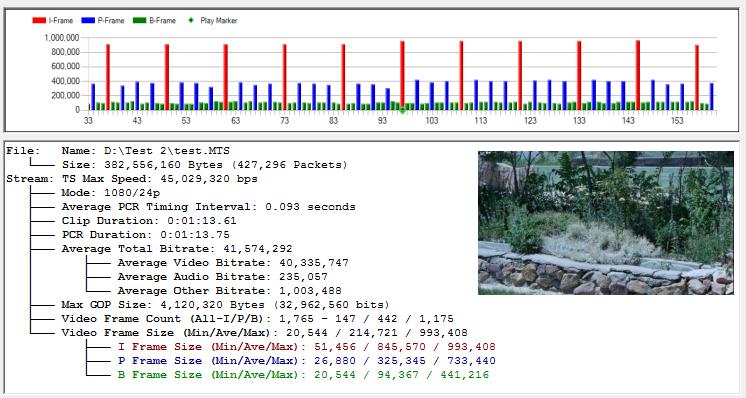746x398 pixels.
Task: Click the blue P-Frame legend swatch
Action: (x=88, y=20)
